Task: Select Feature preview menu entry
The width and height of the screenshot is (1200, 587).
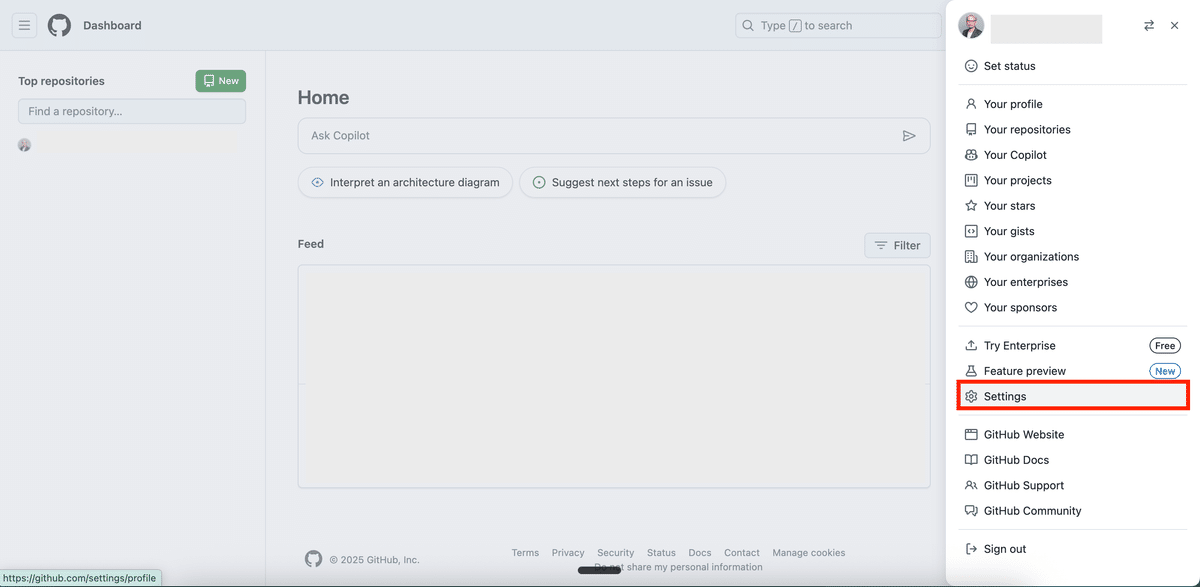Action: (x=1024, y=371)
